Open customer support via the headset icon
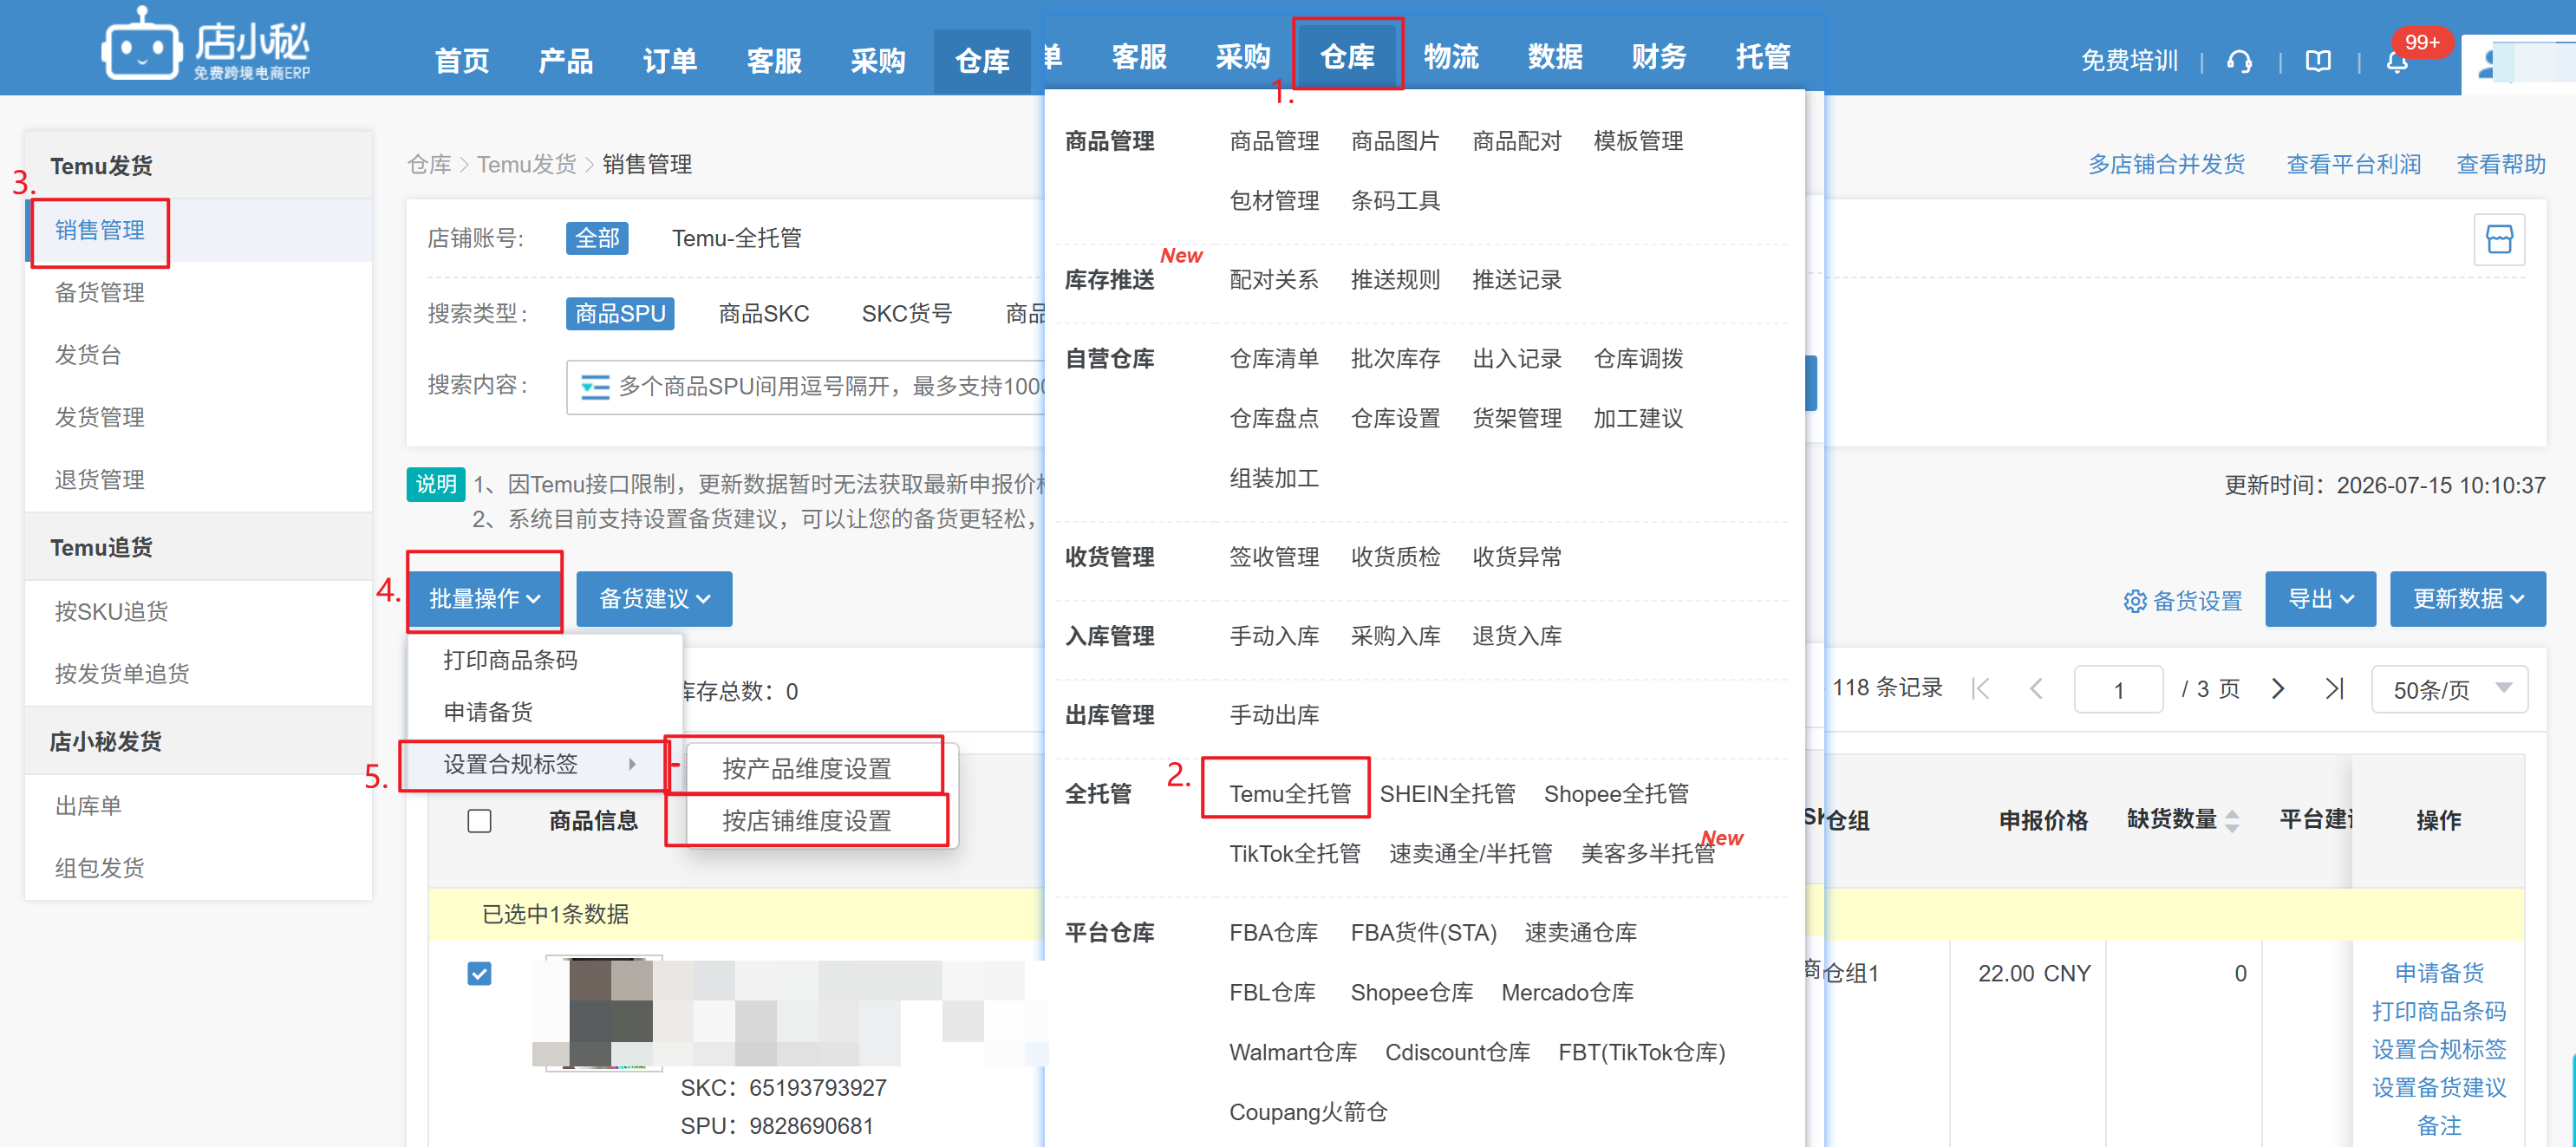The image size is (2576, 1147). coord(2239,62)
